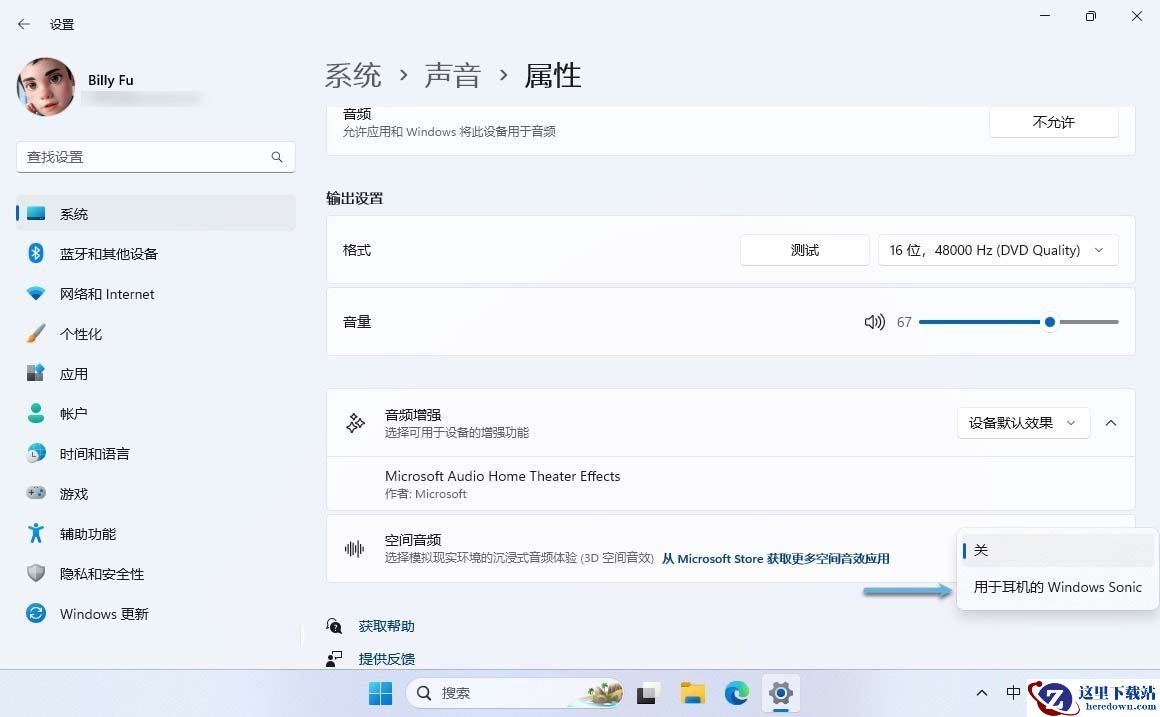Open the Windows Start menu
Viewport: 1160px width, 717px height.
click(x=380, y=693)
